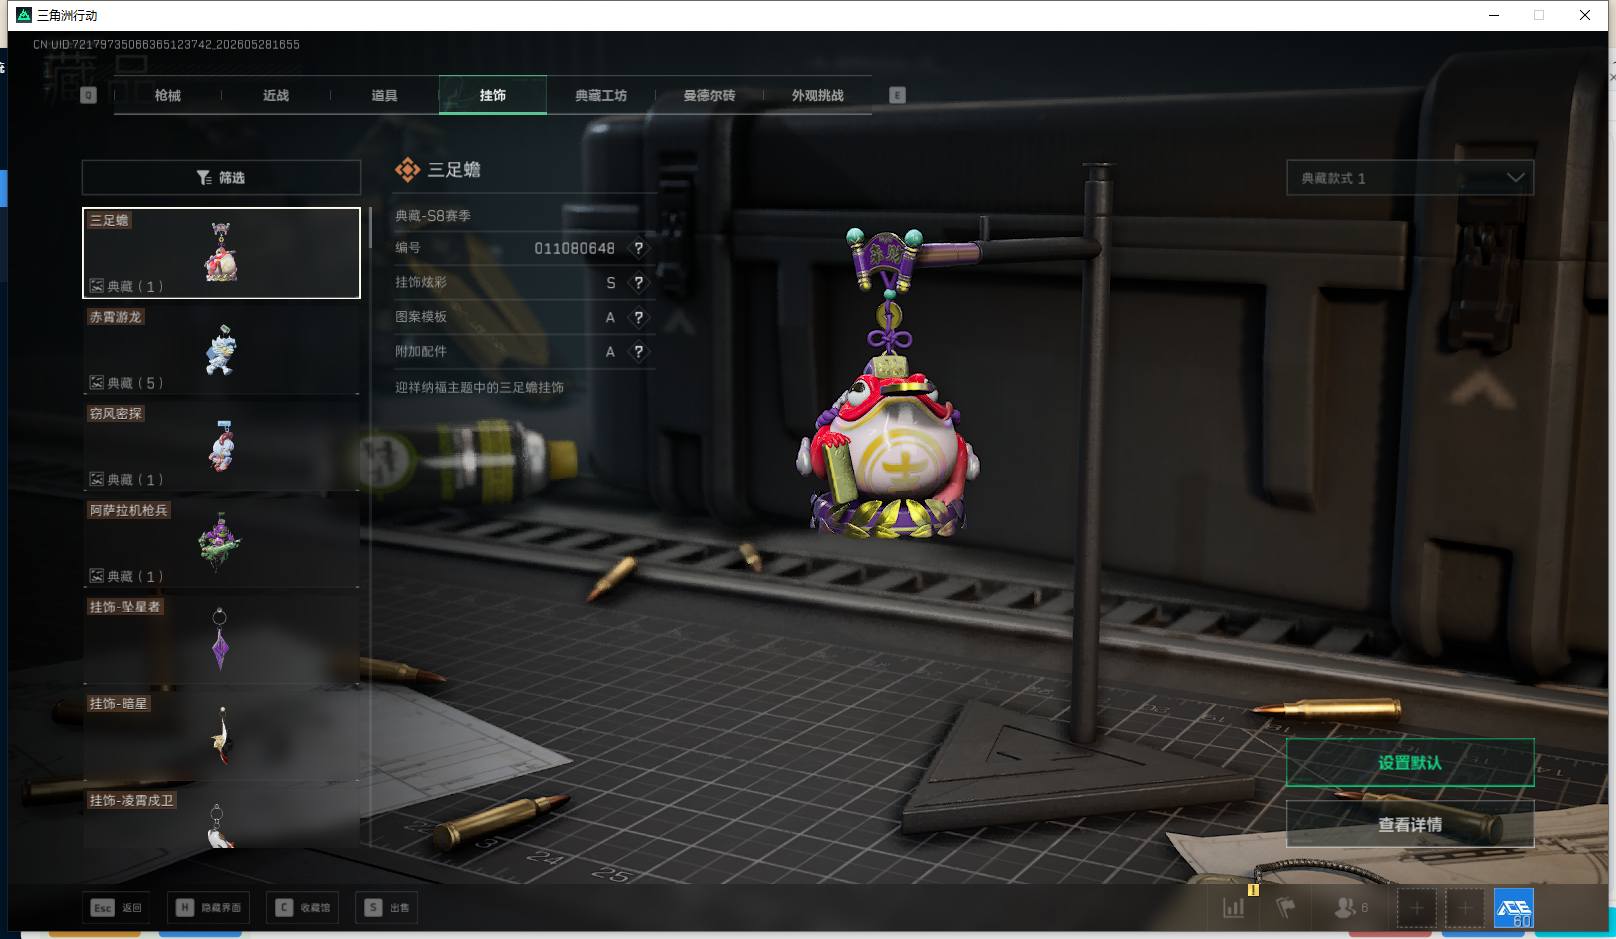This screenshot has height=939, width=1616.
Task: Open the 枪械 firearms tab
Action: click(x=168, y=95)
